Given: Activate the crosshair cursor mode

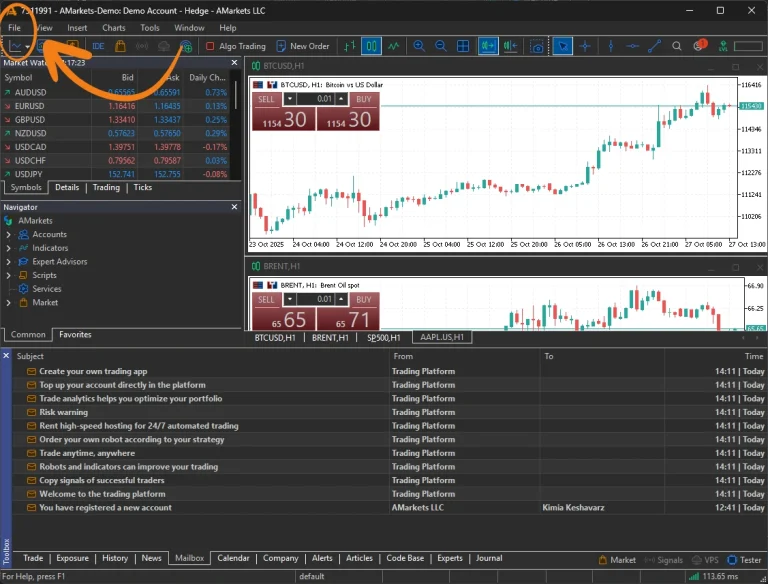Looking at the screenshot, I should [585, 46].
